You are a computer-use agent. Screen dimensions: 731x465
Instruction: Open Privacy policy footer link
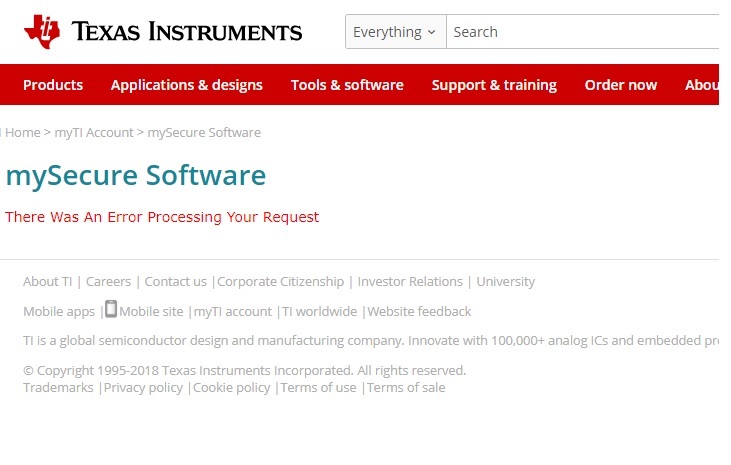coord(143,388)
